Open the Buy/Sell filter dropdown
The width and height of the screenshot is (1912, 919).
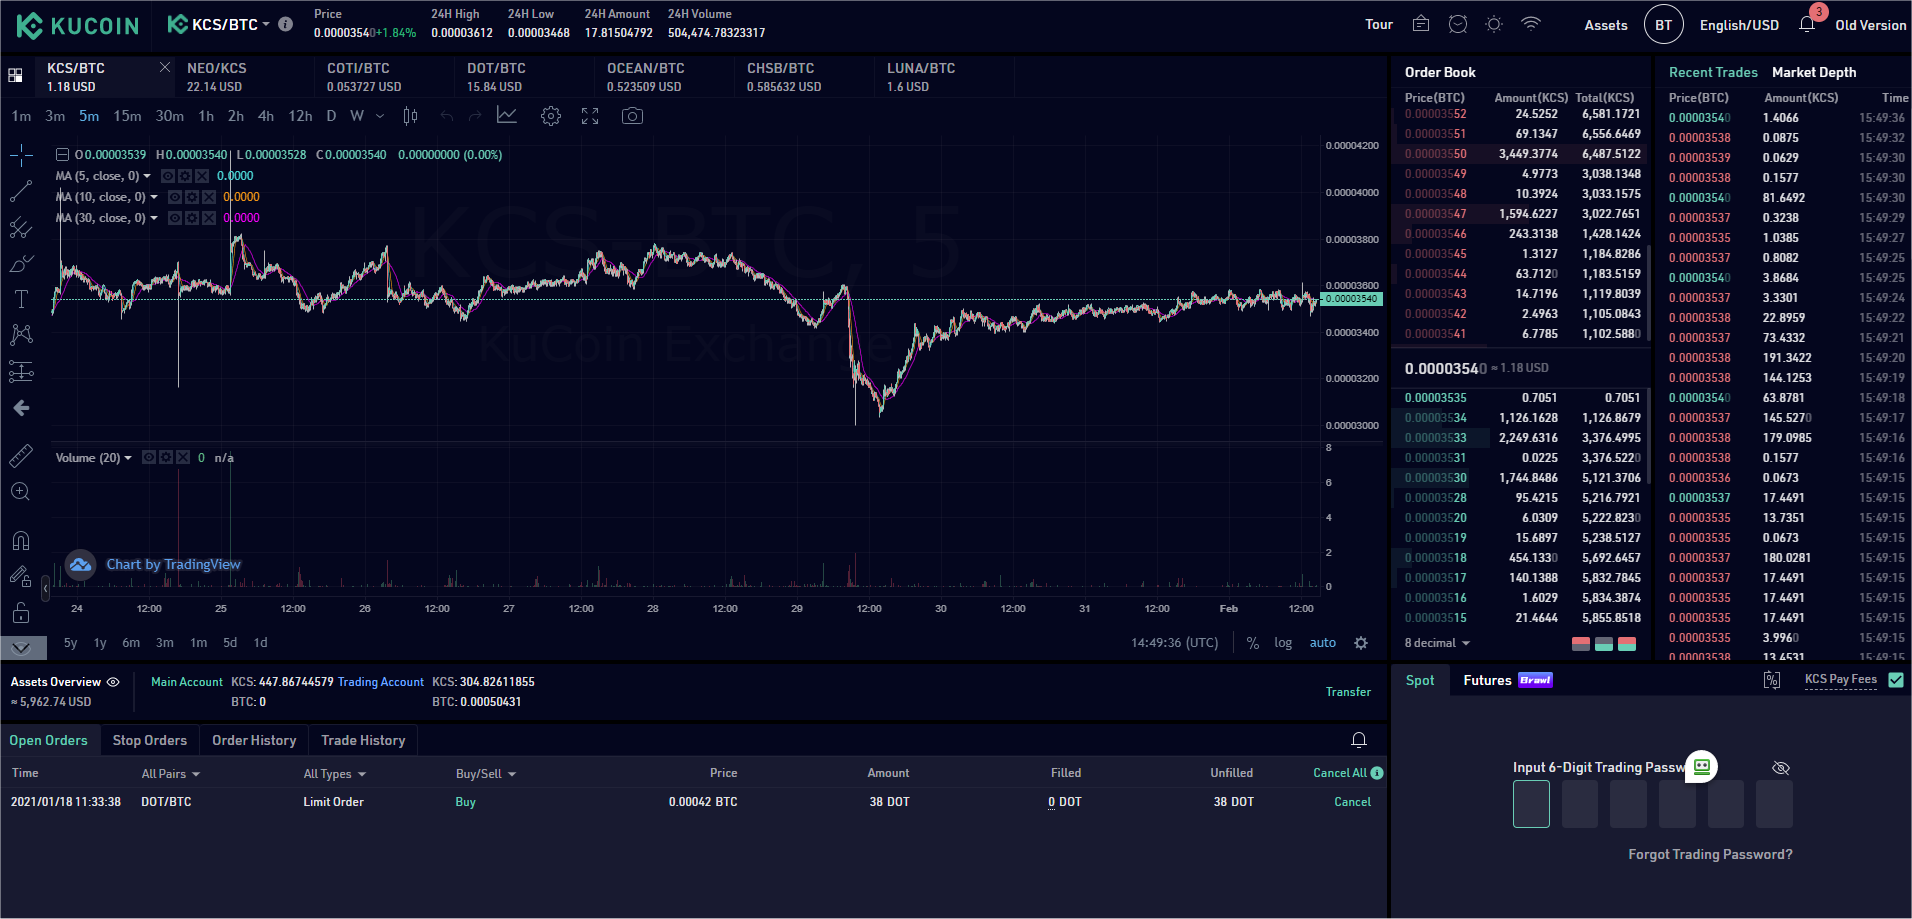pyautogui.click(x=486, y=774)
